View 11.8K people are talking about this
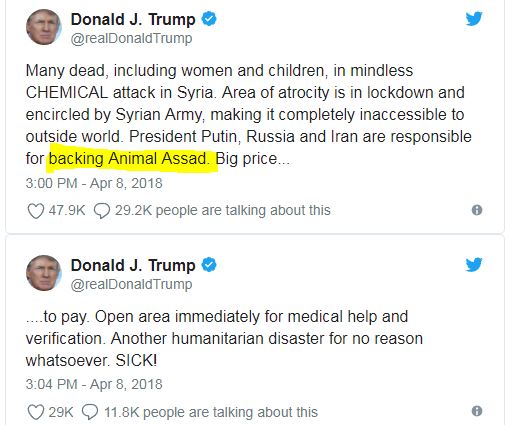This screenshot has height=425, width=509. point(211,412)
